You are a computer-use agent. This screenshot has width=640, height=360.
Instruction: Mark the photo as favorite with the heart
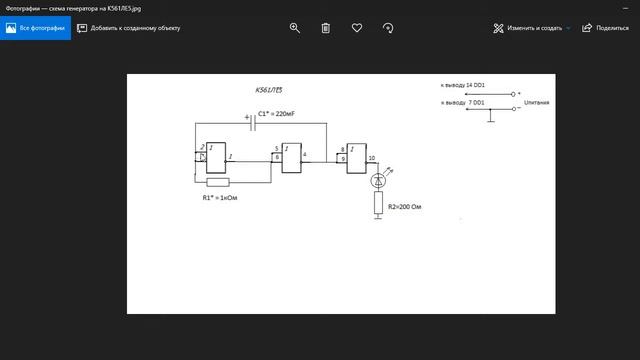click(357, 28)
